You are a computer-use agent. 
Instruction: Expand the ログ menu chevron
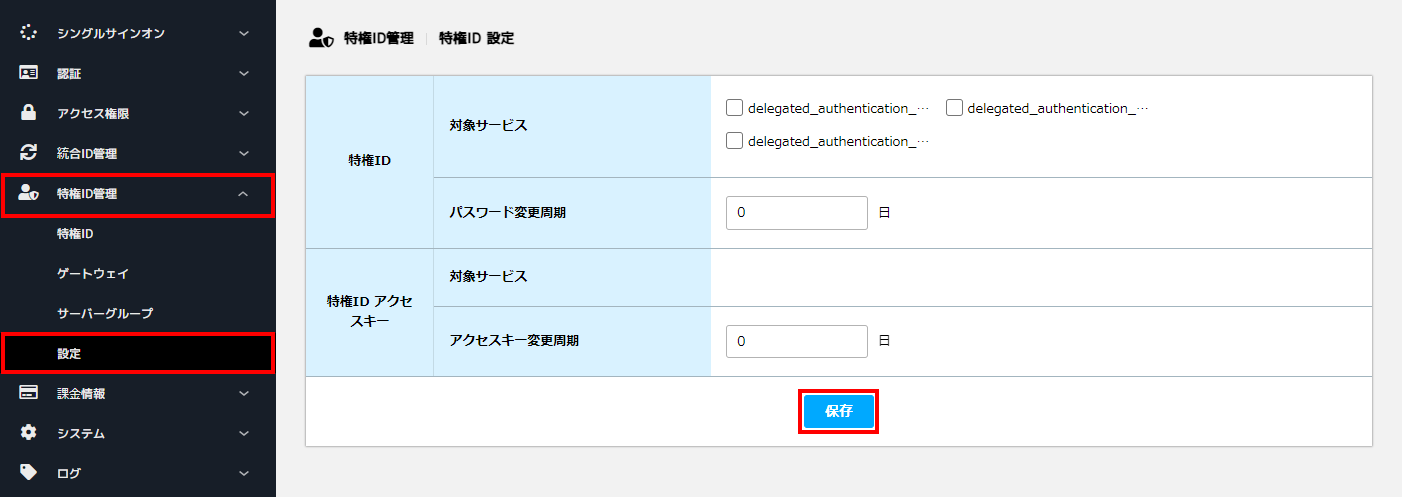pyautogui.click(x=244, y=473)
